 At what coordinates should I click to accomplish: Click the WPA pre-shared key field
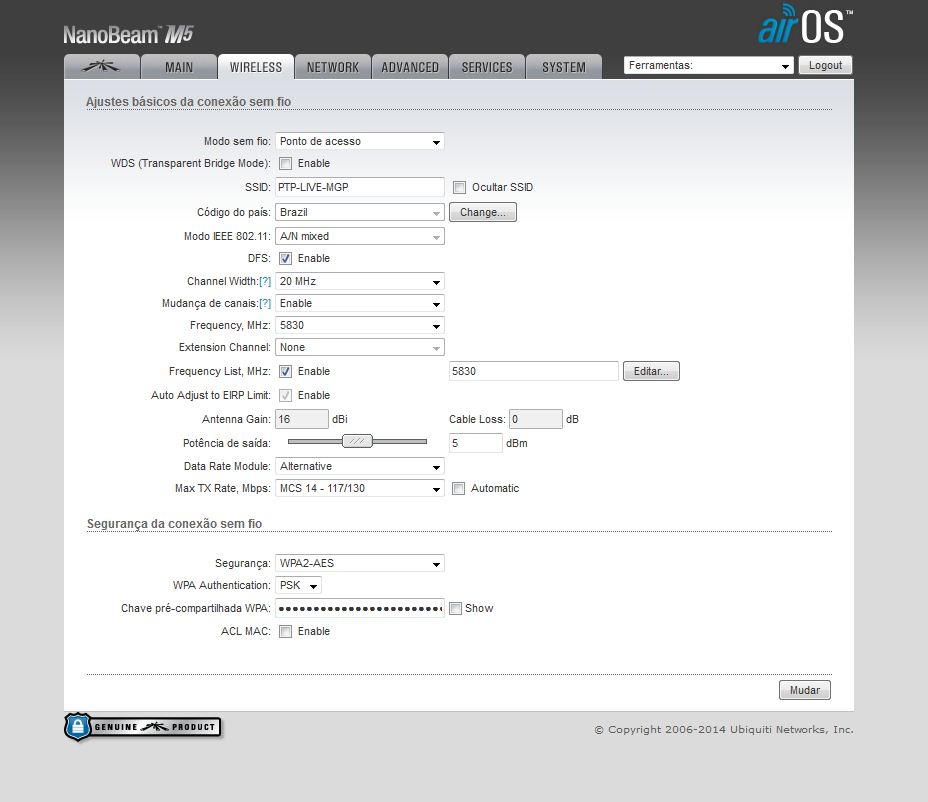(360, 608)
